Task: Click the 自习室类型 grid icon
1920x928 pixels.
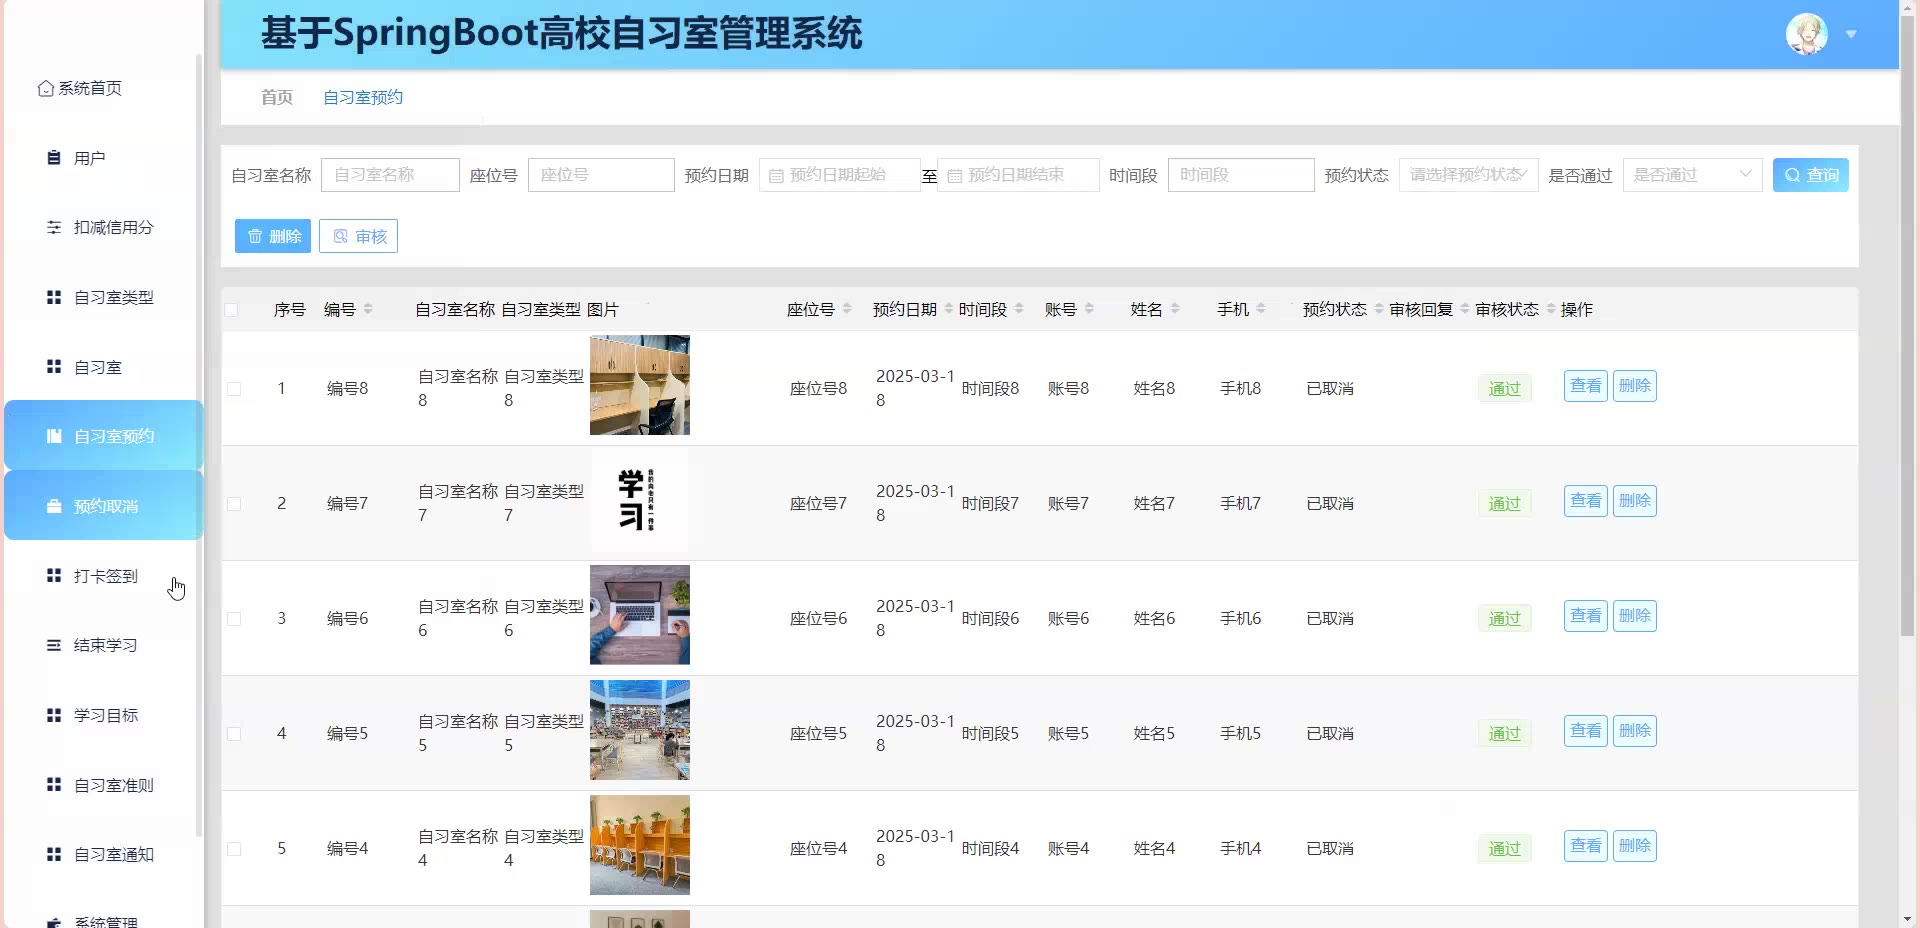Action: 54,297
